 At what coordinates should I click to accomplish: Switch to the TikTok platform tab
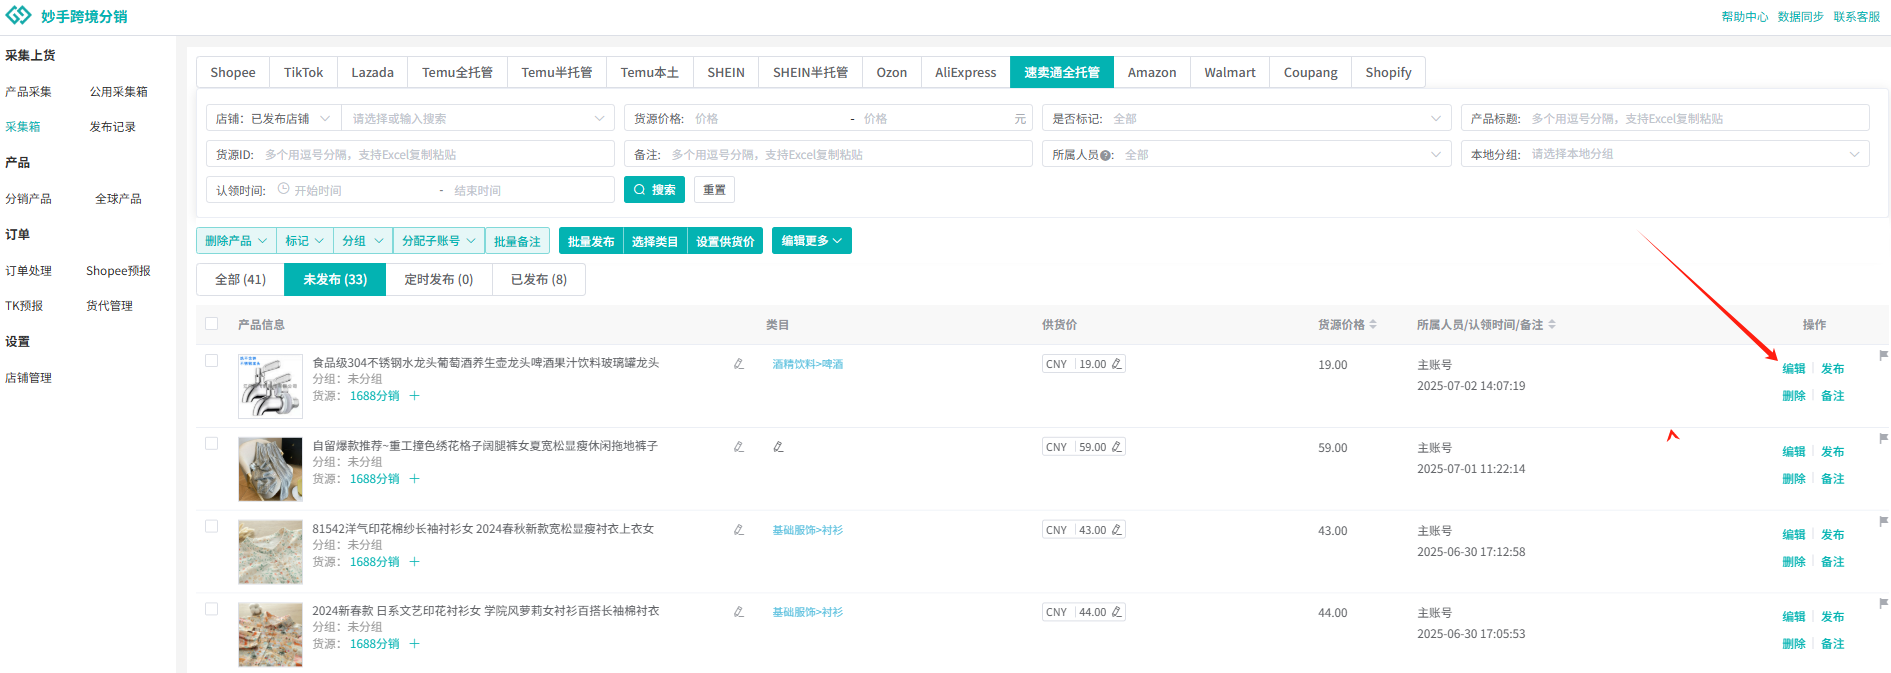point(304,72)
